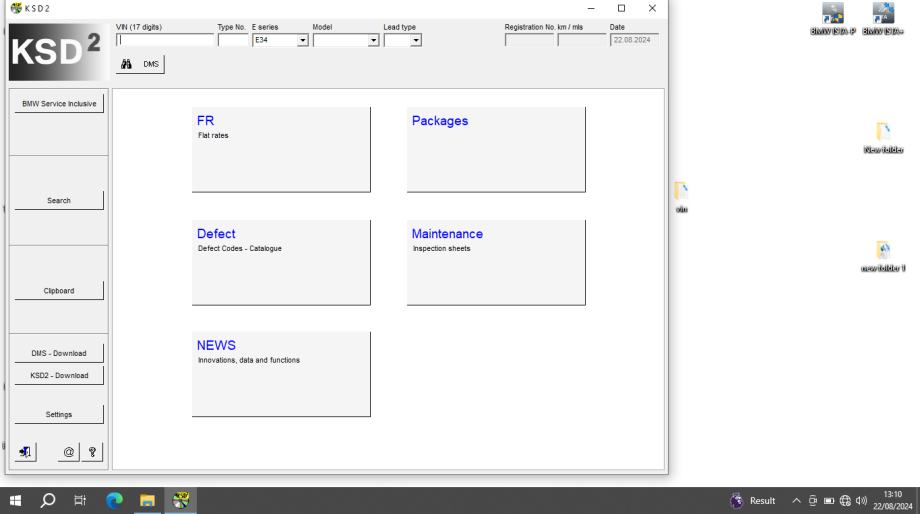Expand the Lead type dropdown
920x514 pixels.
tap(415, 40)
